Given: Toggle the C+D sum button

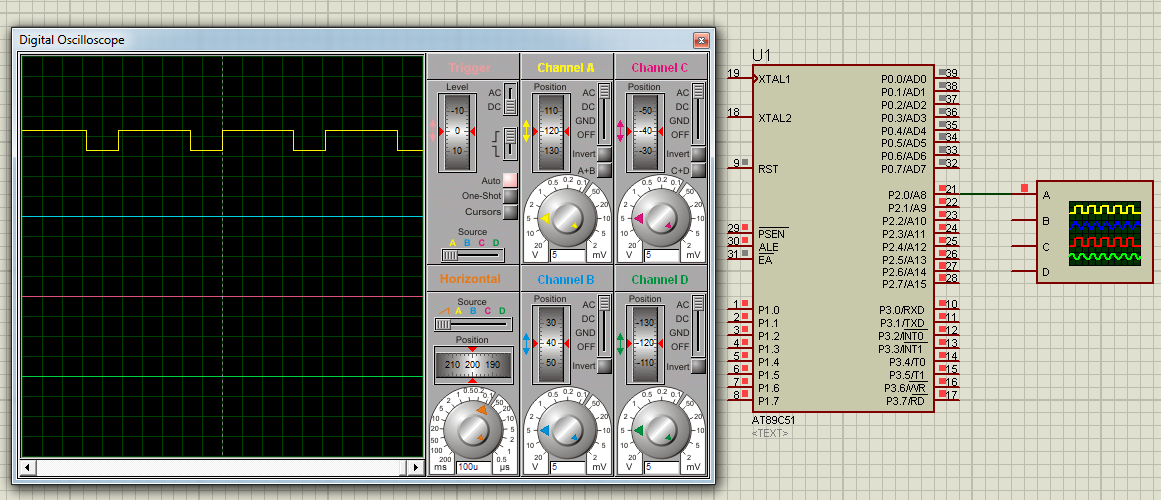Looking at the screenshot, I should pyautogui.click(x=698, y=170).
